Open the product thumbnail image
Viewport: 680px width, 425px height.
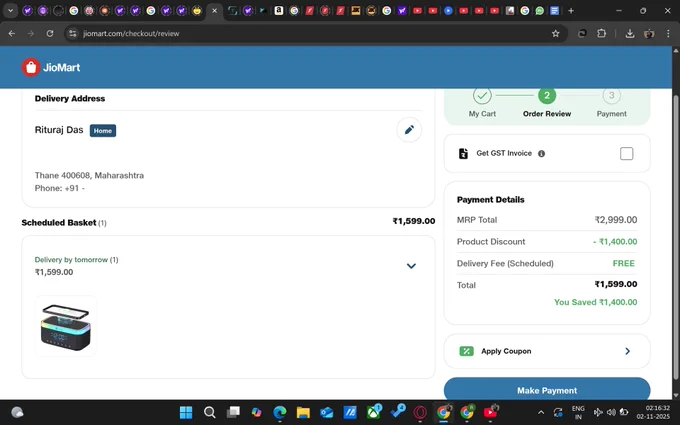65,326
